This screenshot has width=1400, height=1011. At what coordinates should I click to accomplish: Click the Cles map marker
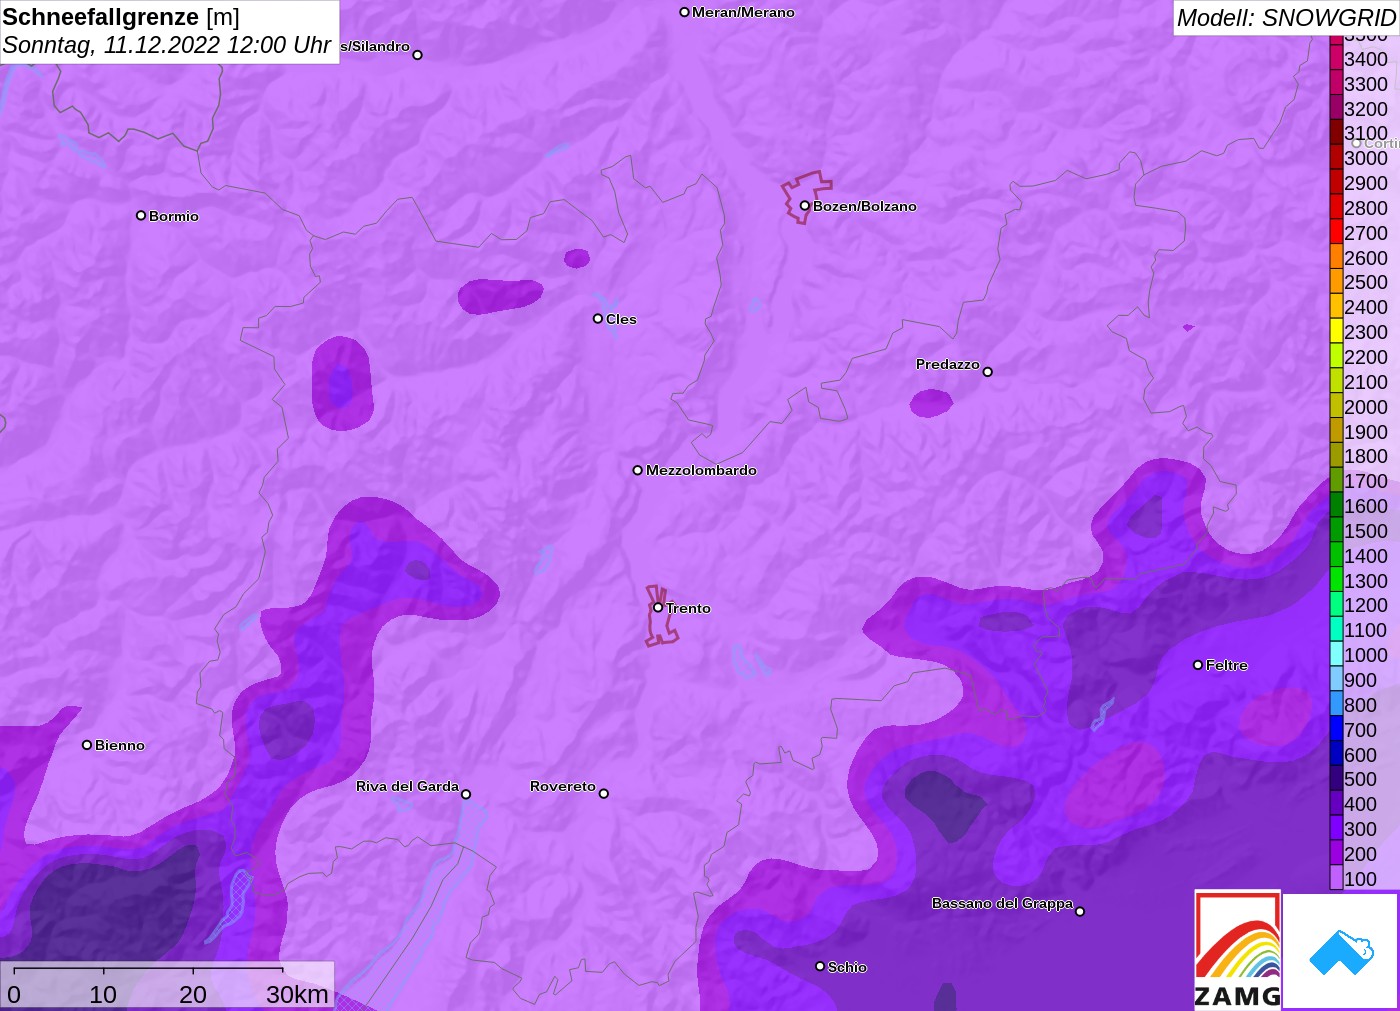tap(598, 319)
